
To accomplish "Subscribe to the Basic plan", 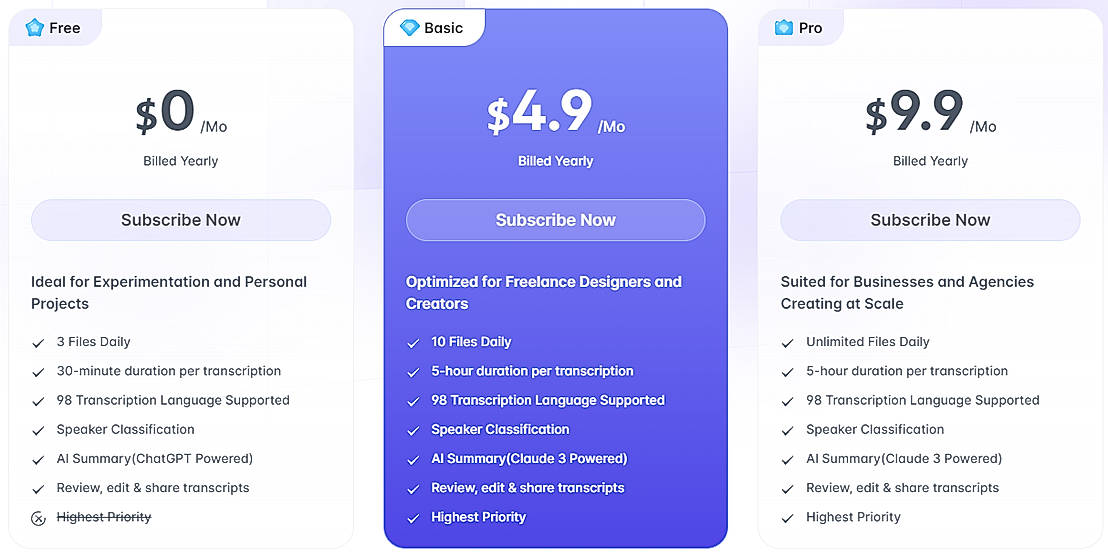I will [x=555, y=220].
